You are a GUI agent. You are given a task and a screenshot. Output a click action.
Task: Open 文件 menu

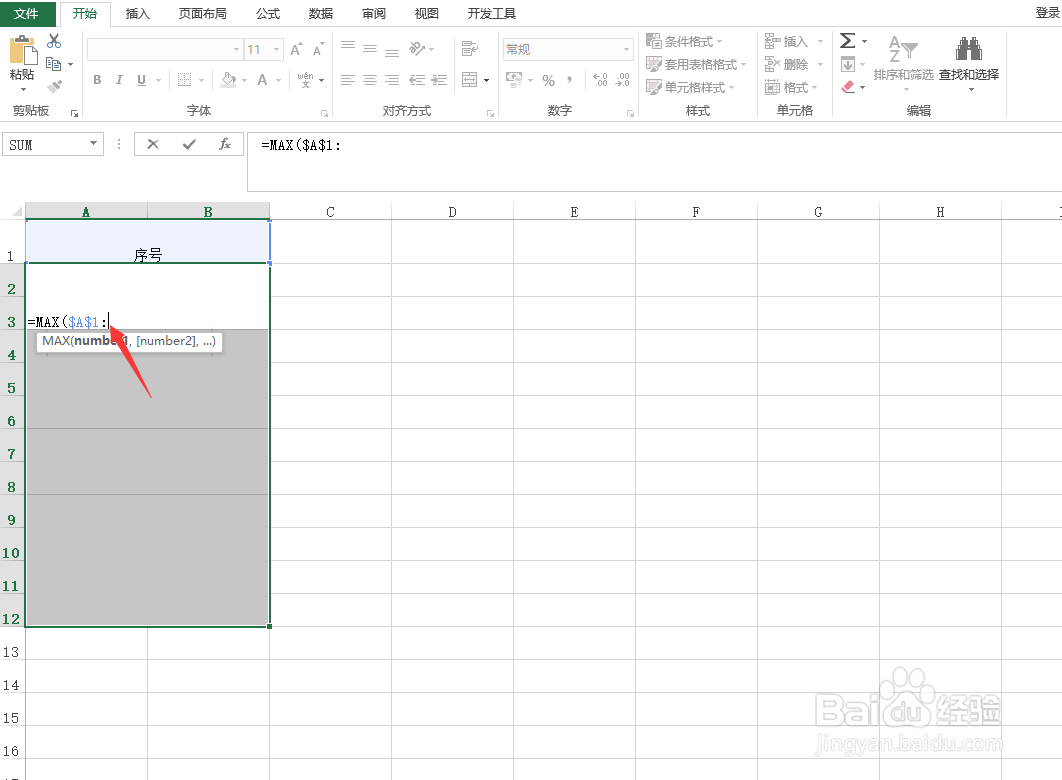(26, 14)
